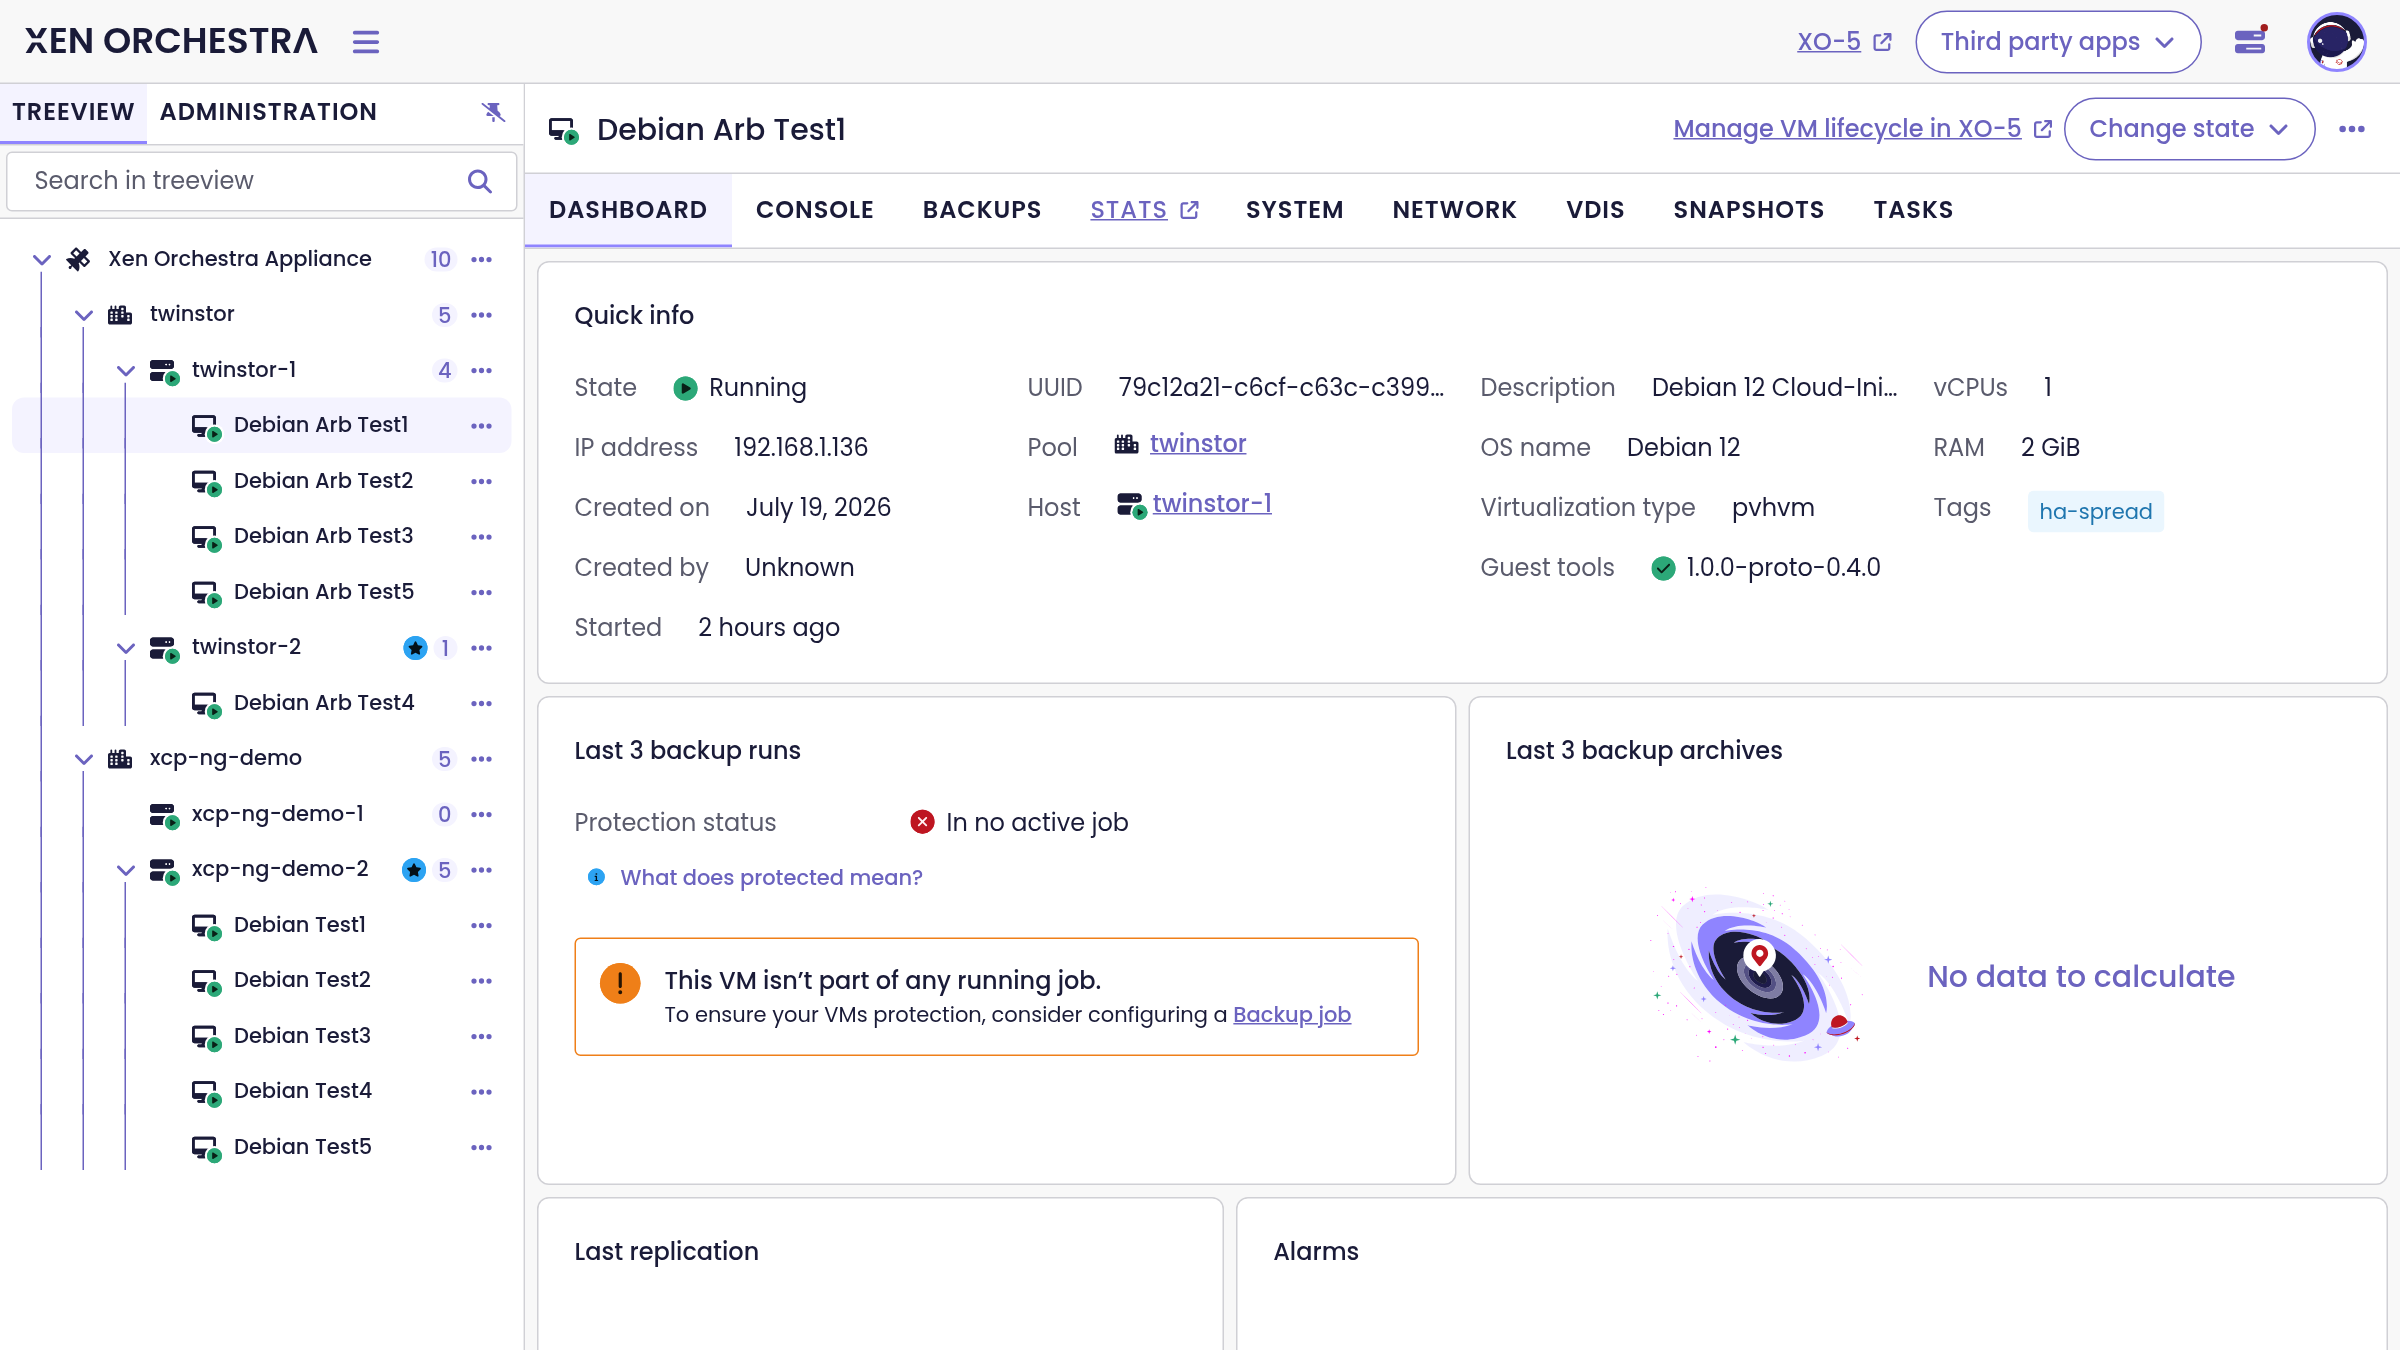Collapse the xcp-ng-demo-2 host node
Viewport: 2400px width, 1350px height.
tap(126, 870)
